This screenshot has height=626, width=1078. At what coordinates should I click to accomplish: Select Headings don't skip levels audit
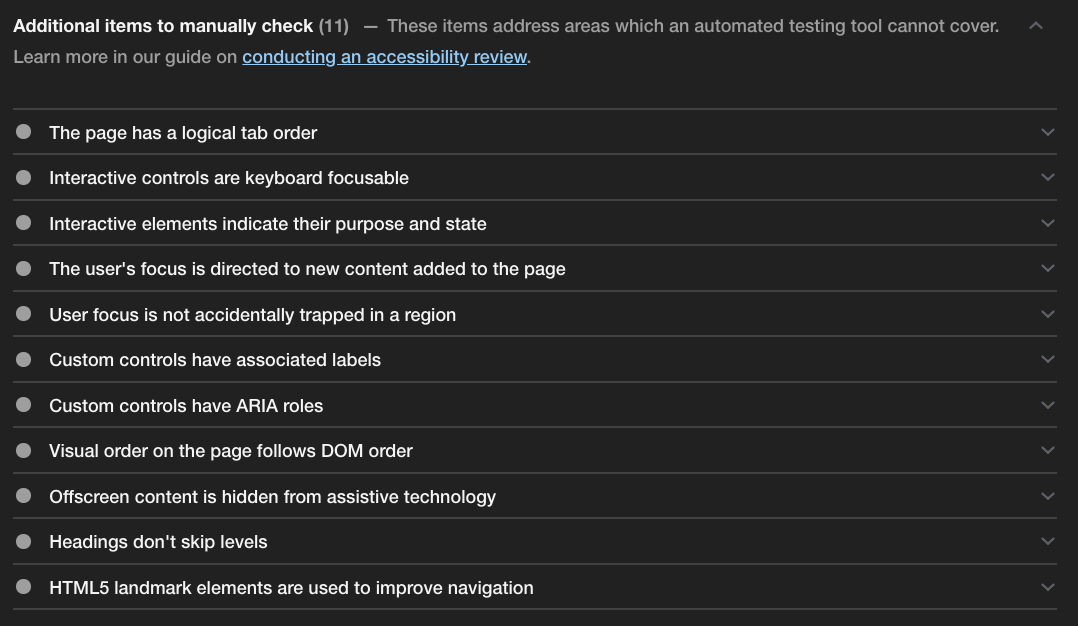click(x=535, y=541)
